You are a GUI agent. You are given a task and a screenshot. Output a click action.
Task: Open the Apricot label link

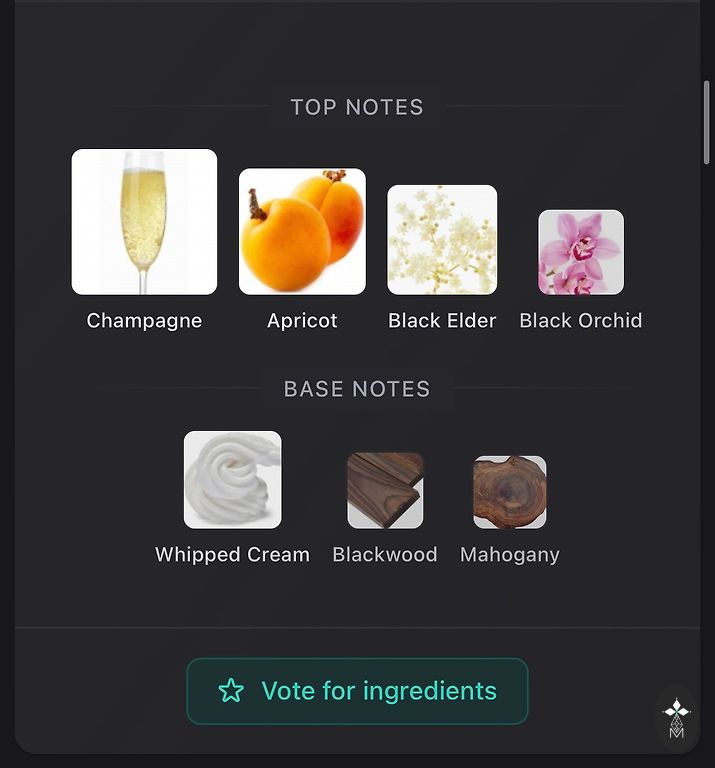302,321
